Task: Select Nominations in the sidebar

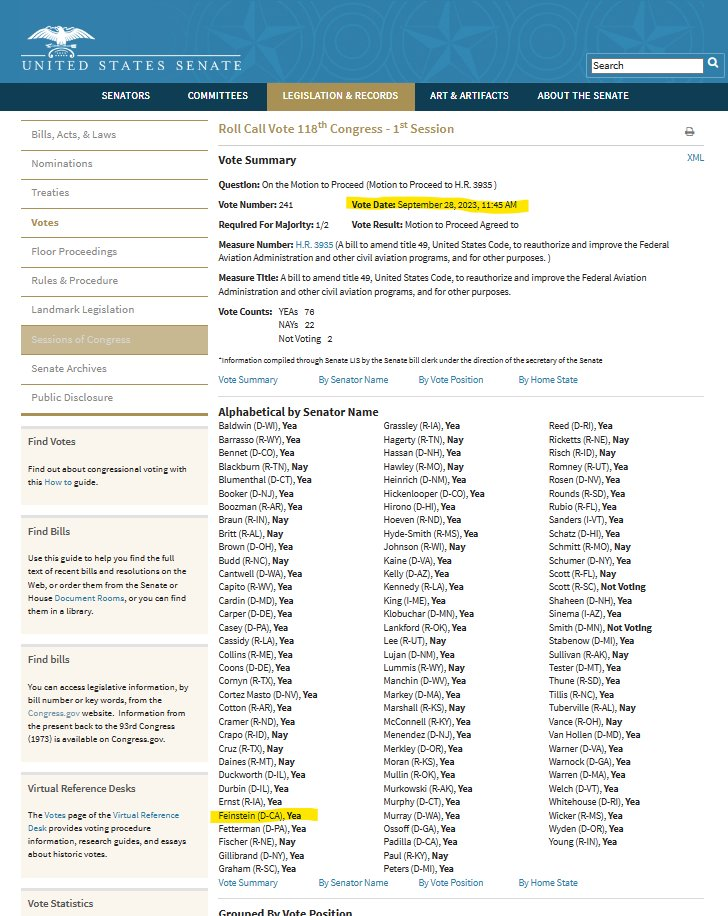Action: tap(62, 164)
